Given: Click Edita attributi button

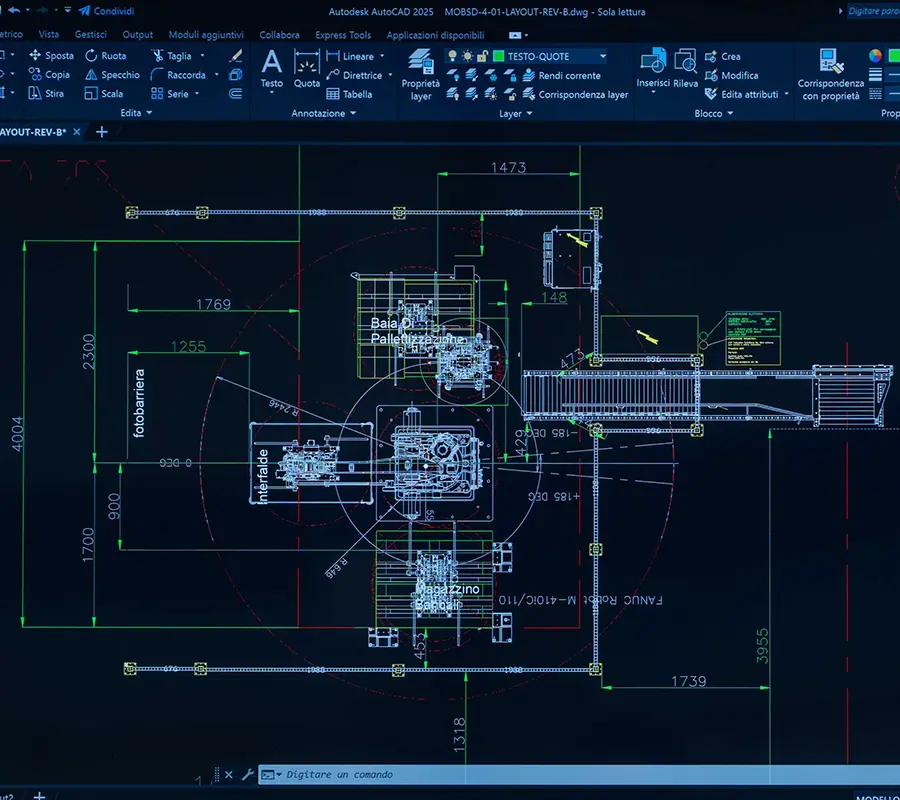Looking at the screenshot, I should coord(742,94).
